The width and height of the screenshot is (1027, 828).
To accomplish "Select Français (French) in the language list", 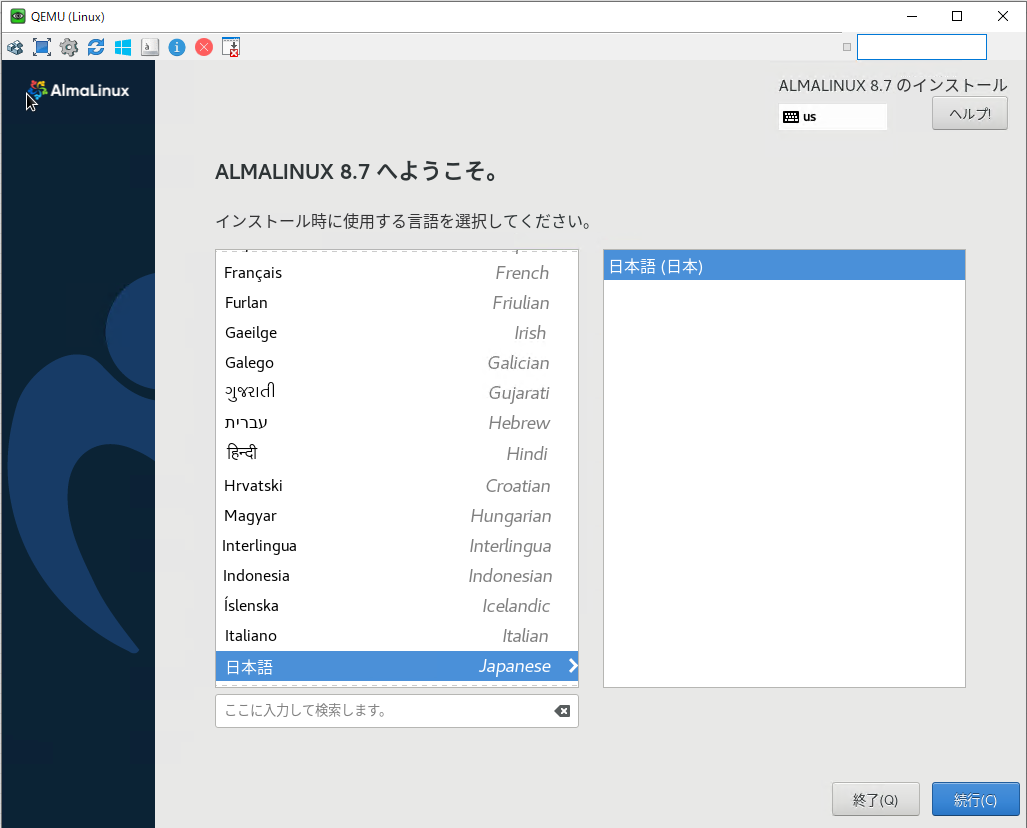I will [397, 273].
